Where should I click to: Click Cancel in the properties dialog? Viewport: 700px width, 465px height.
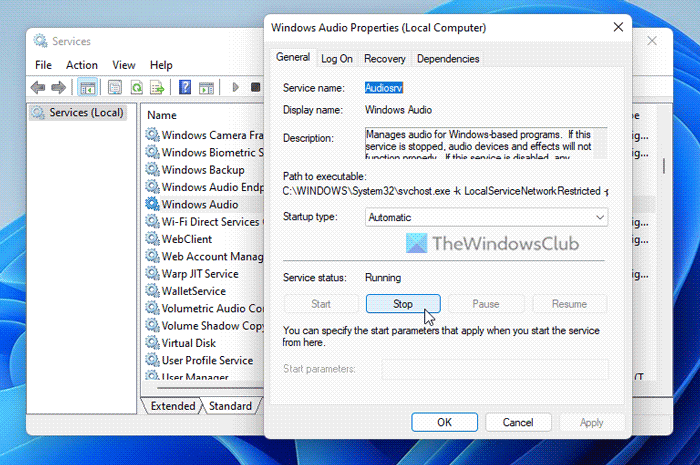[x=518, y=422]
